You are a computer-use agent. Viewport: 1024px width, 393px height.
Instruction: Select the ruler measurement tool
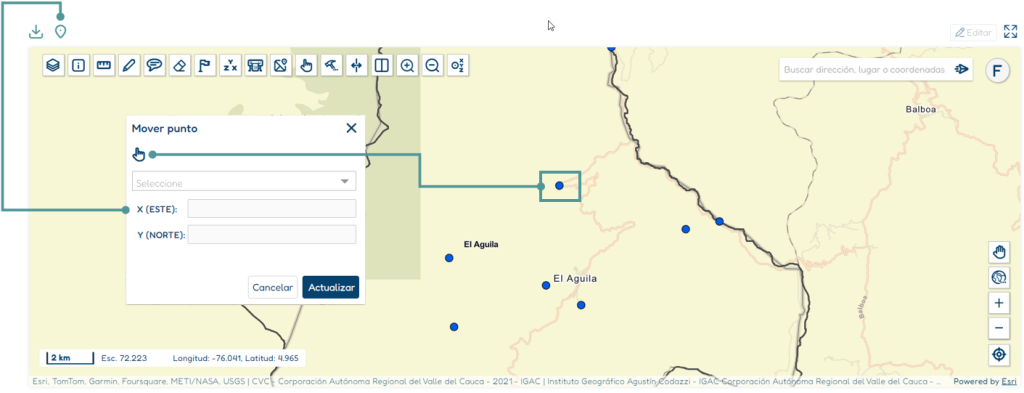103,65
